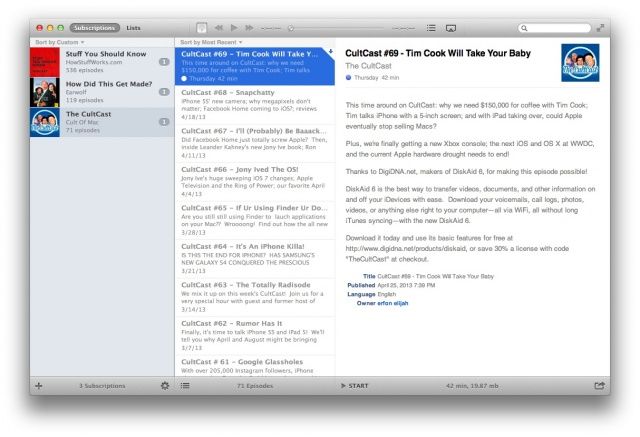
Task: Select episode CultCast #63 – The Totally Radisode
Action: pos(255,297)
